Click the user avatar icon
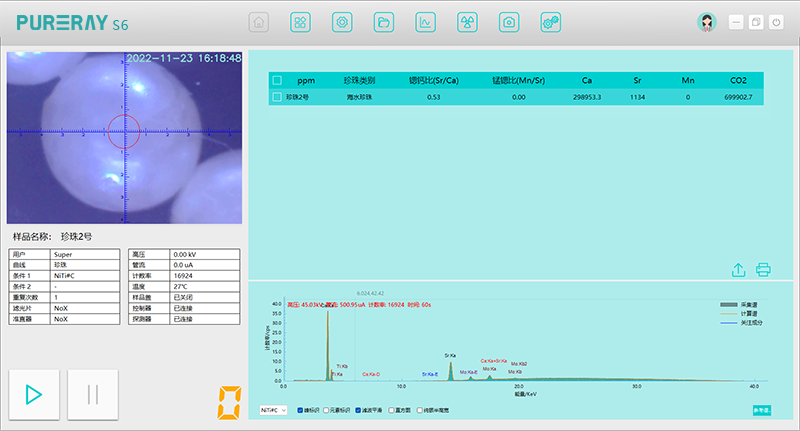The width and height of the screenshot is (800, 431). point(707,22)
